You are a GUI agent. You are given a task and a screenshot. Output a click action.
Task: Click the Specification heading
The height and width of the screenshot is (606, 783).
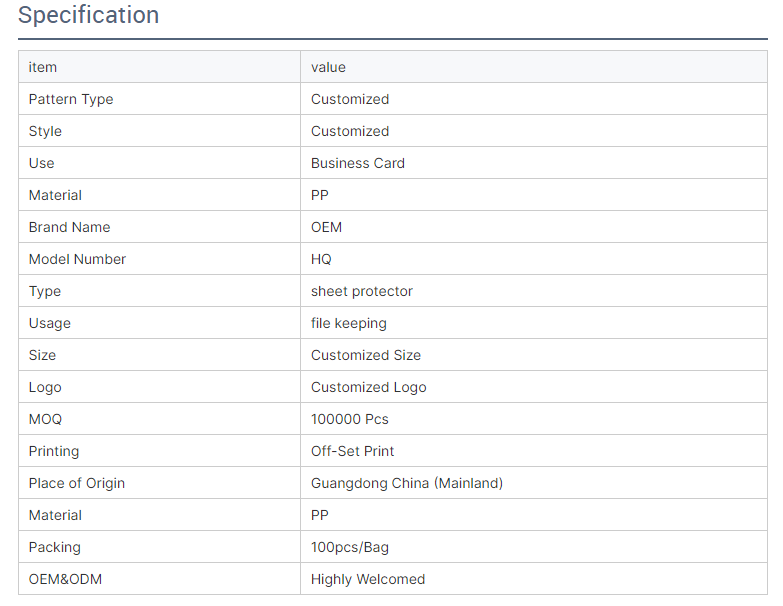[88, 16]
